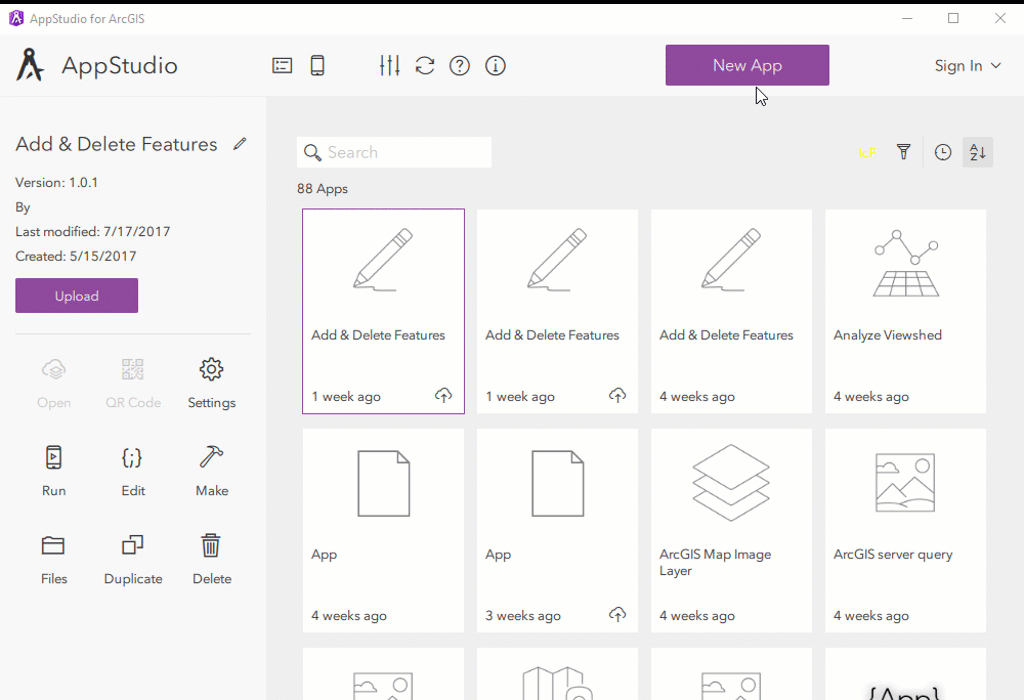Viewport: 1024px width, 700px height.
Task: Select the App card dated 4 weeks ago
Action: pyautogui.click(x=383, y=530)
